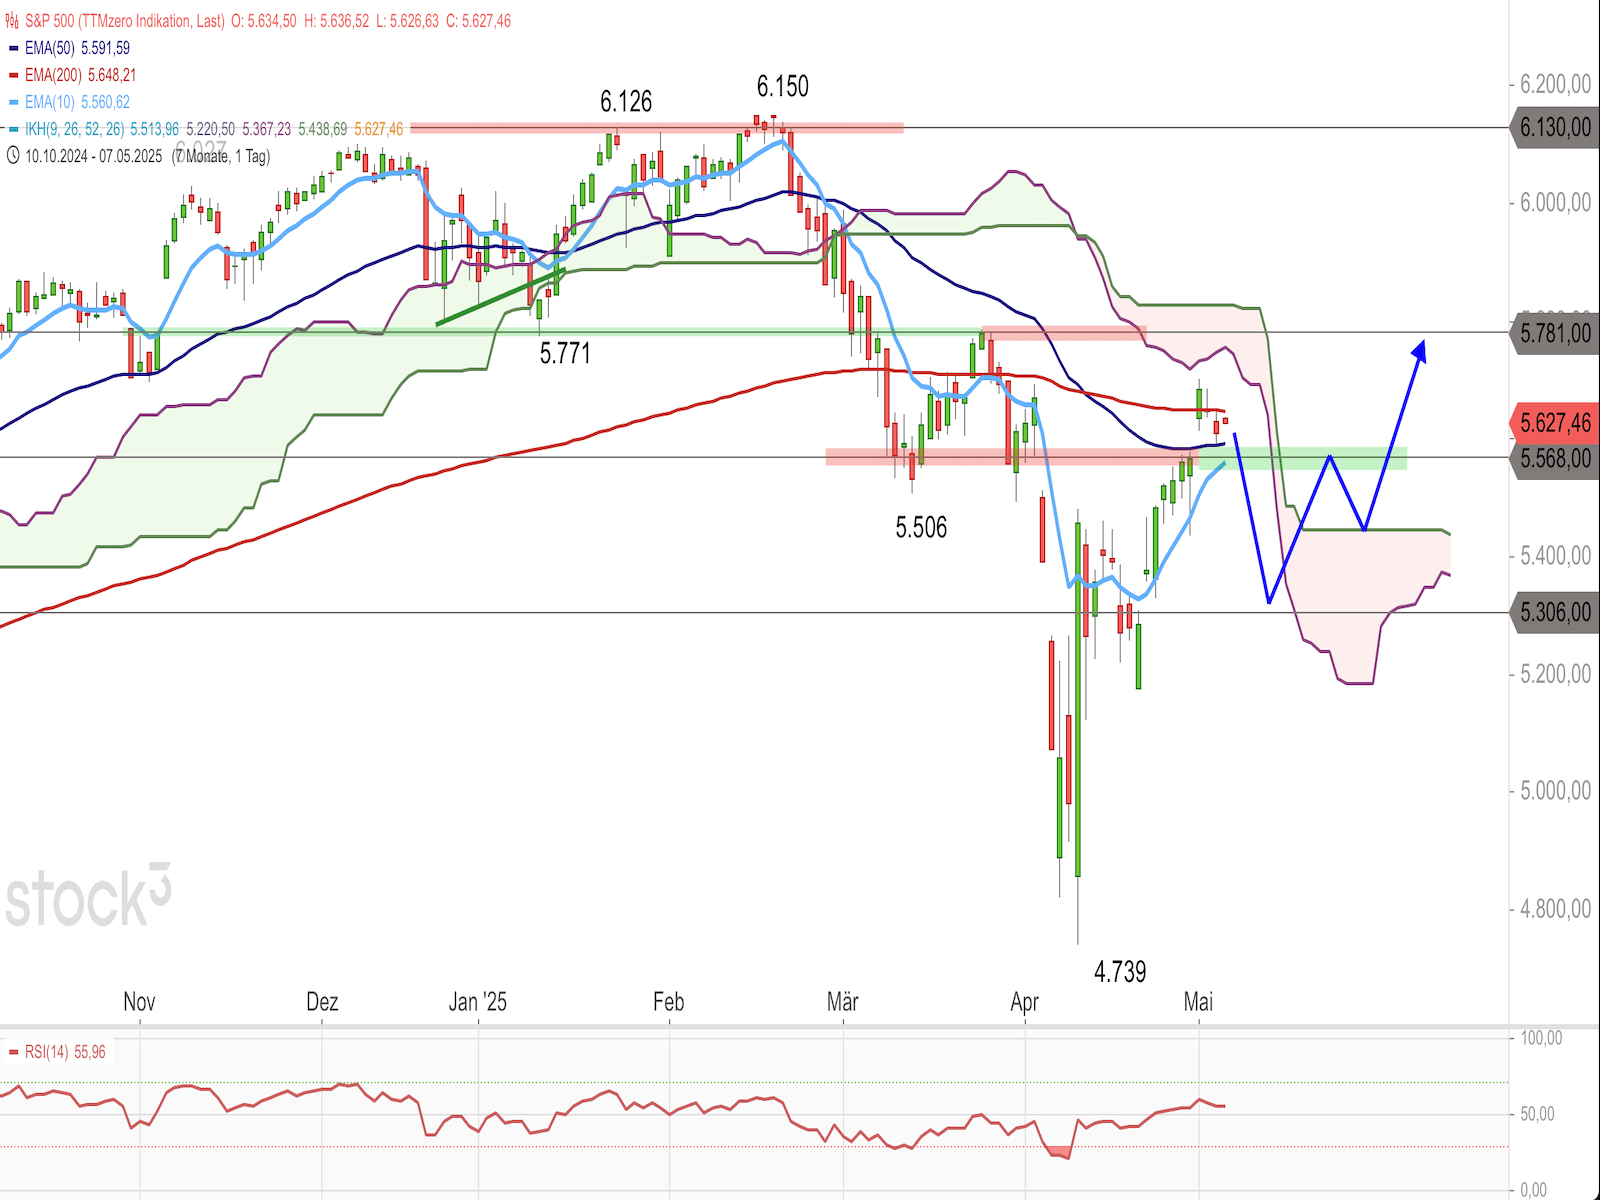Viewport: 1600px width, 1200px height.
Task: Click IKH value 5.513,96 in legend
Action: point(155,129)
